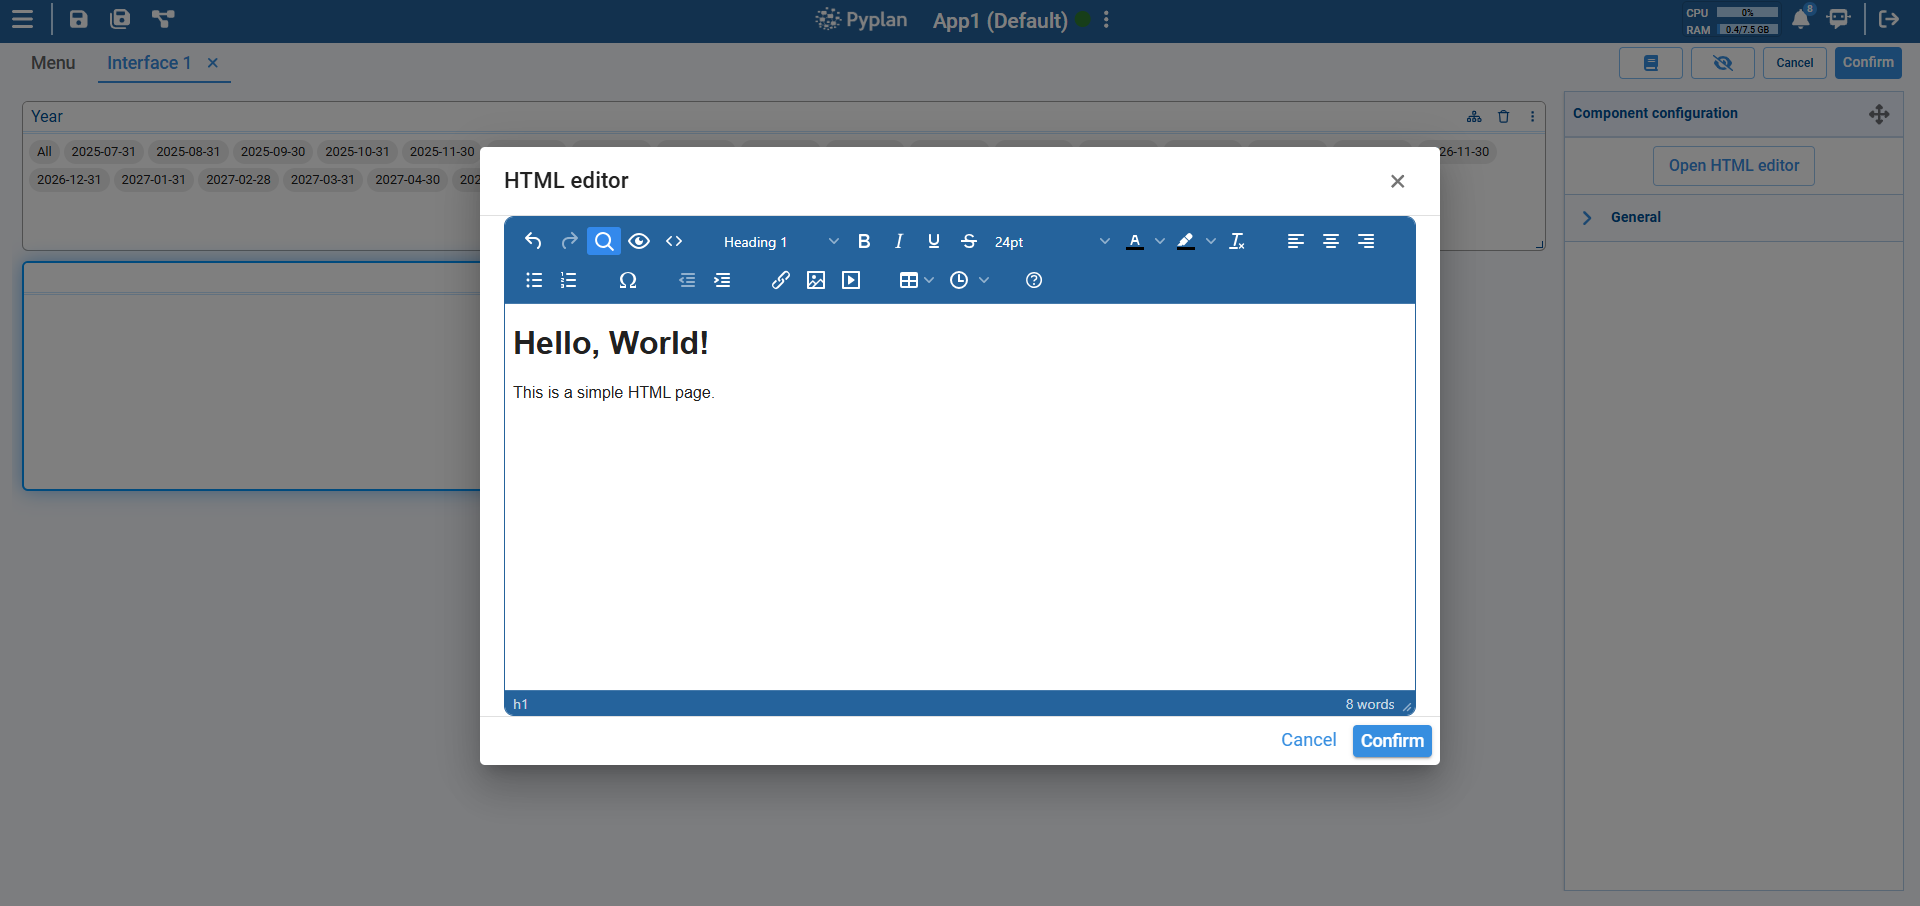Screen dimensions: 1920x906
Task: Toggle strikethrough formatting in the editor
Action: [x=968, y=241]
